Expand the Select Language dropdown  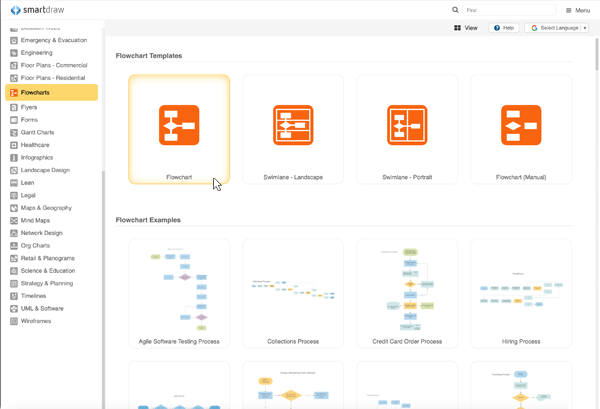coord(556,28)
